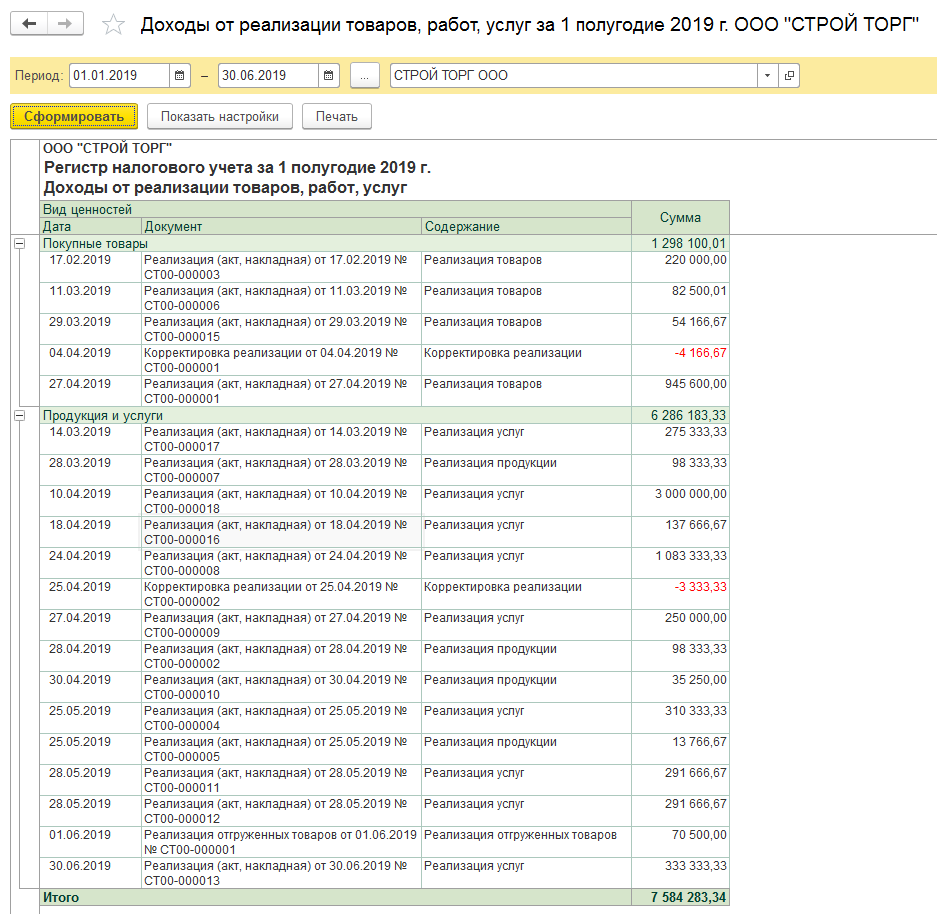The height and width of the screenshot is (914, 937).
Task: Select the red amount -3 333,33
Action: coord(680,594)
